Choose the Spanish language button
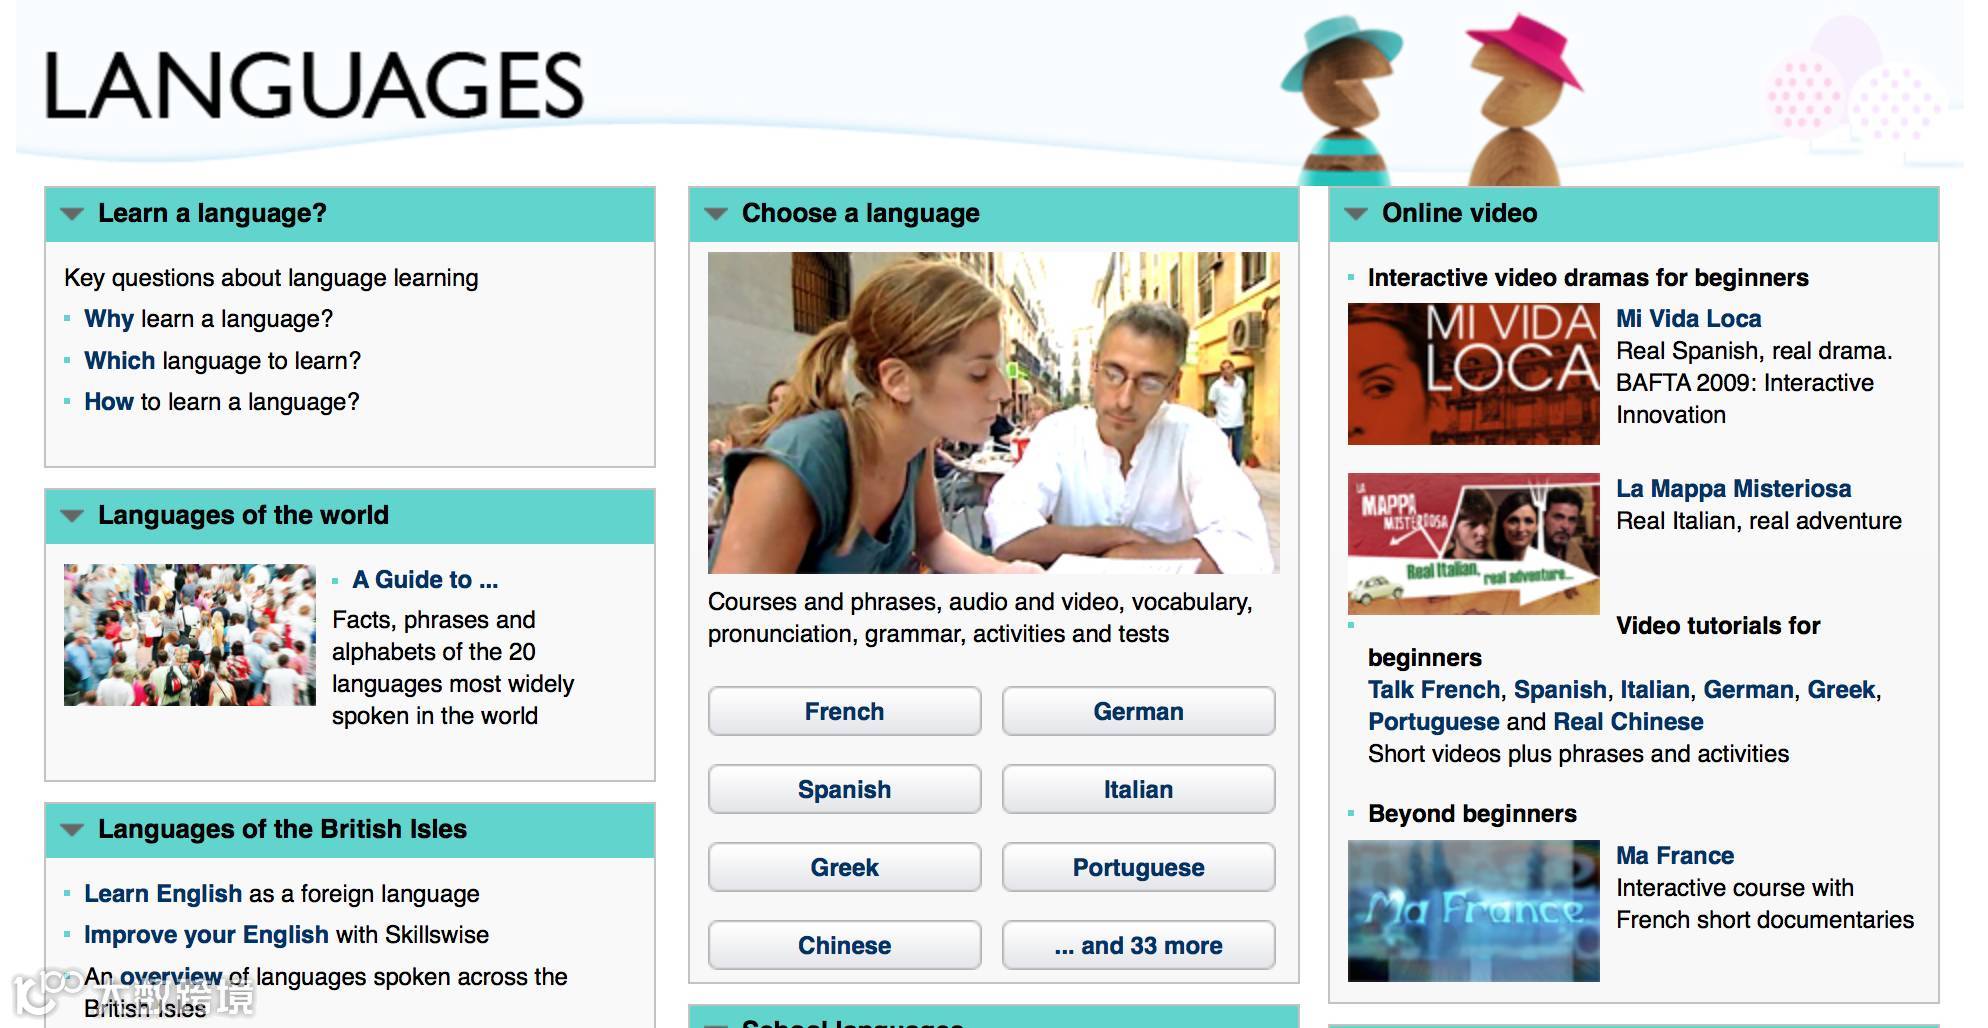This screenshot has height=1028, width=1988. click(845, 789)
